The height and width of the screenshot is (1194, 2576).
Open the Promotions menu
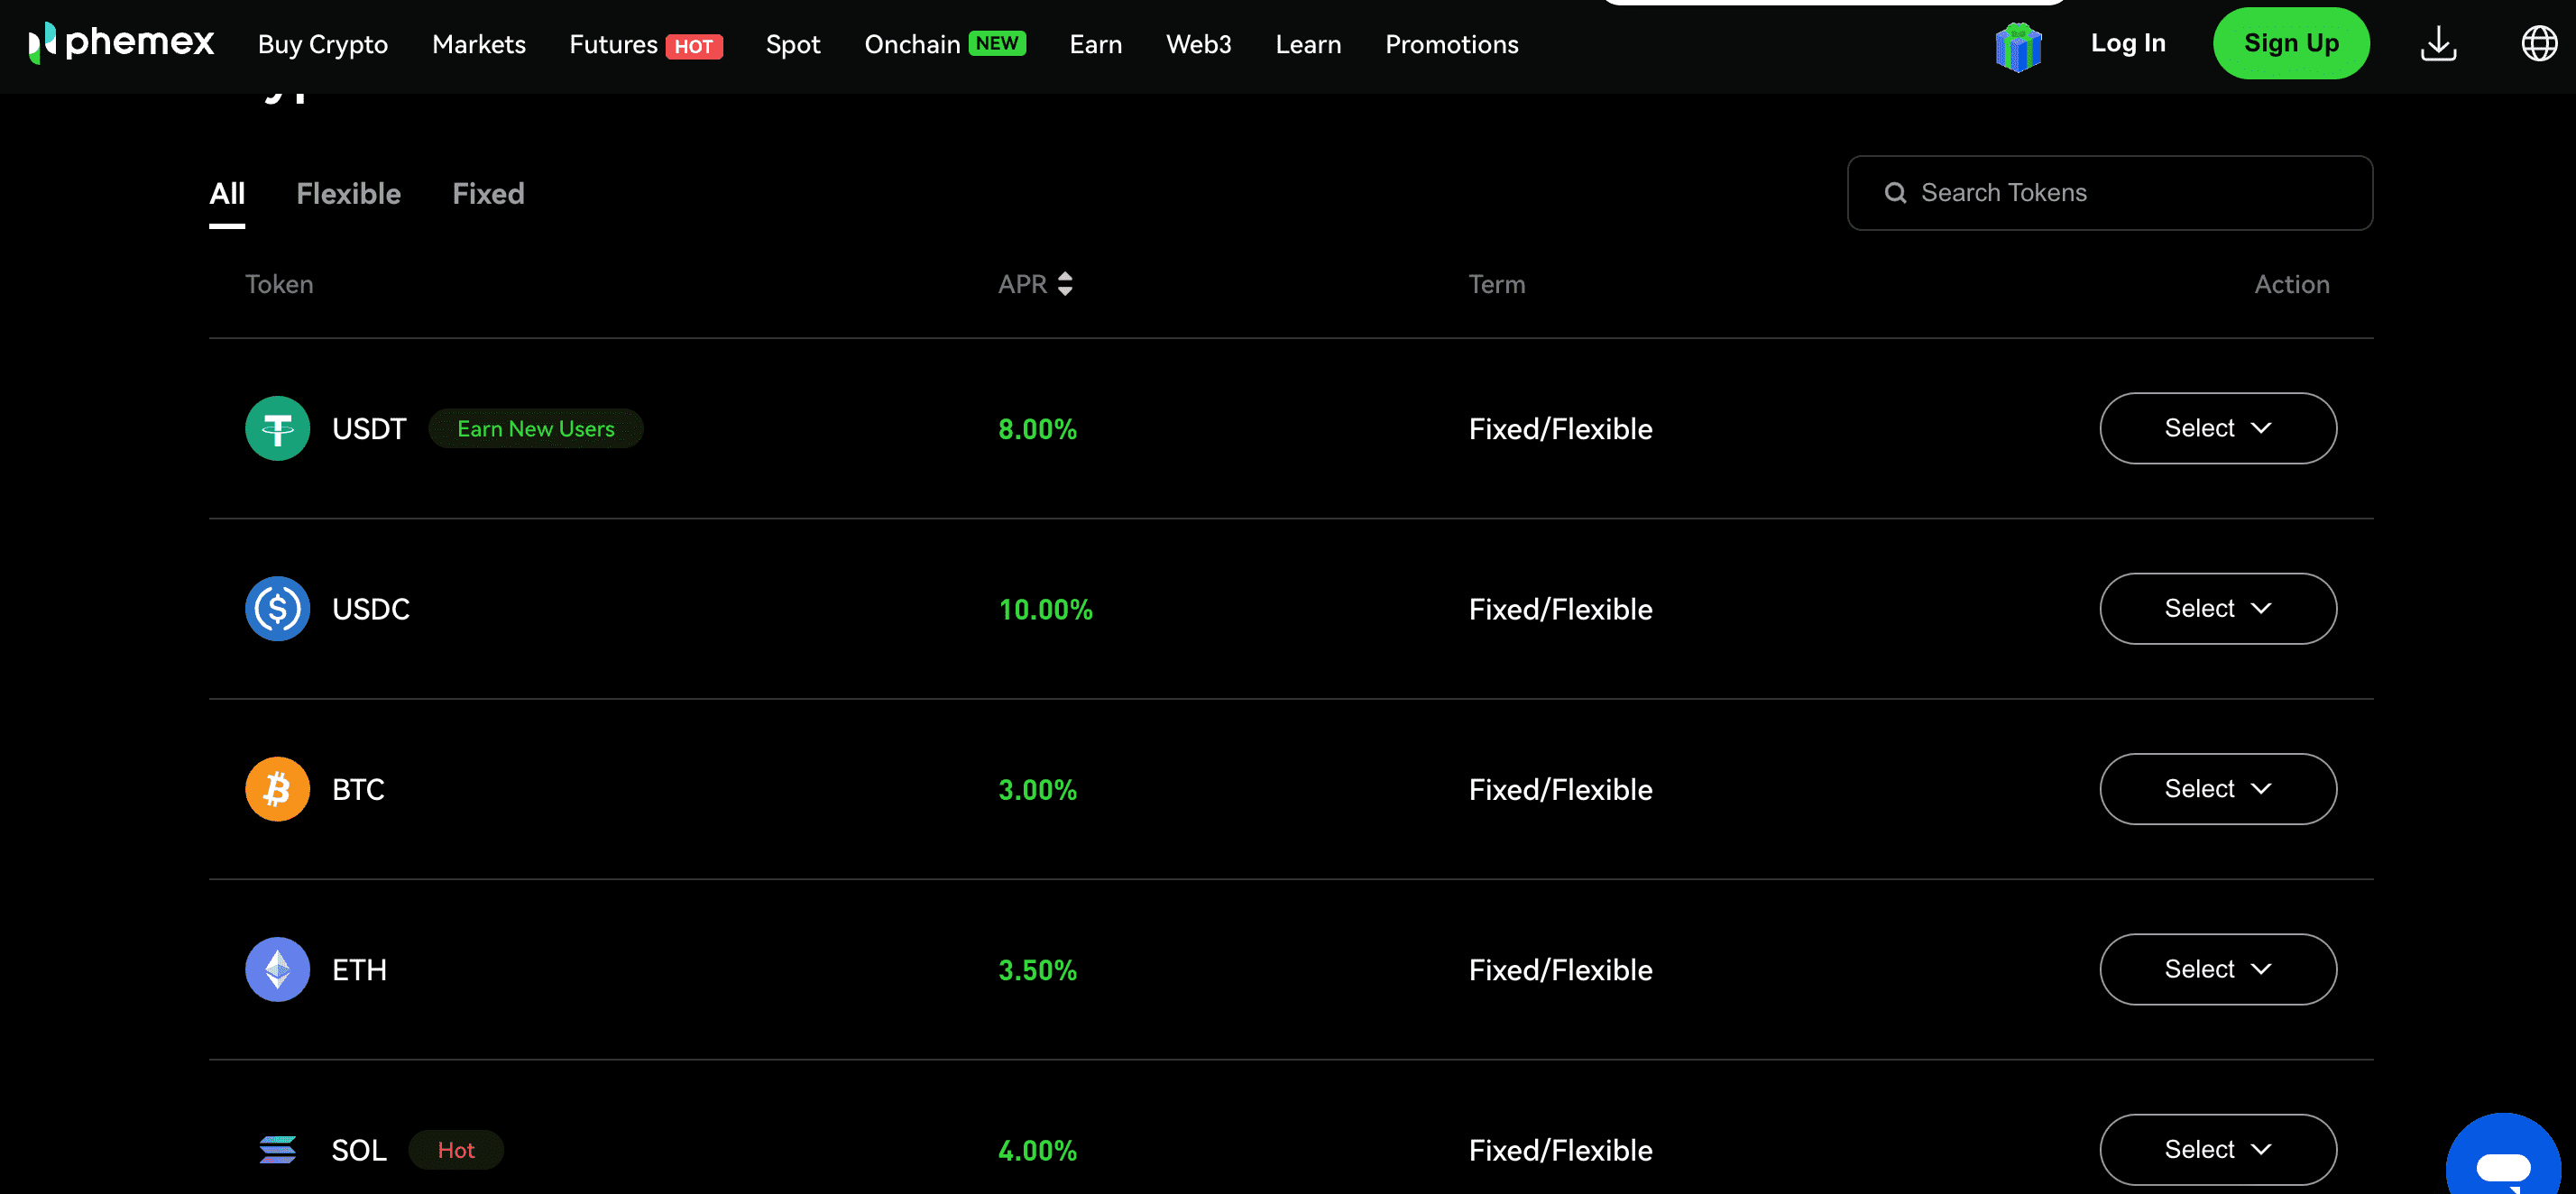pyautogui.click(x=1452, y=44)
